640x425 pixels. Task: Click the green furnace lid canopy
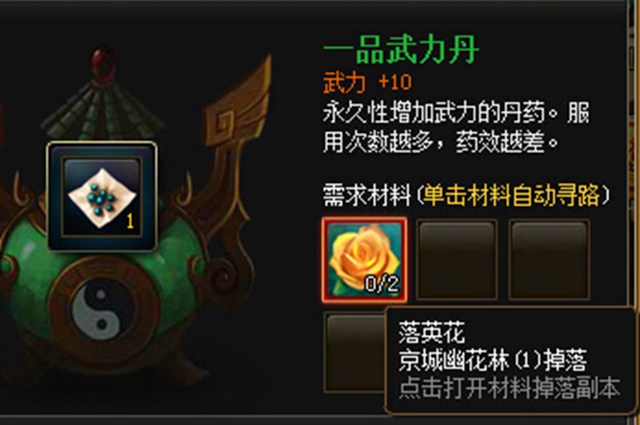[x=103, y=110]
